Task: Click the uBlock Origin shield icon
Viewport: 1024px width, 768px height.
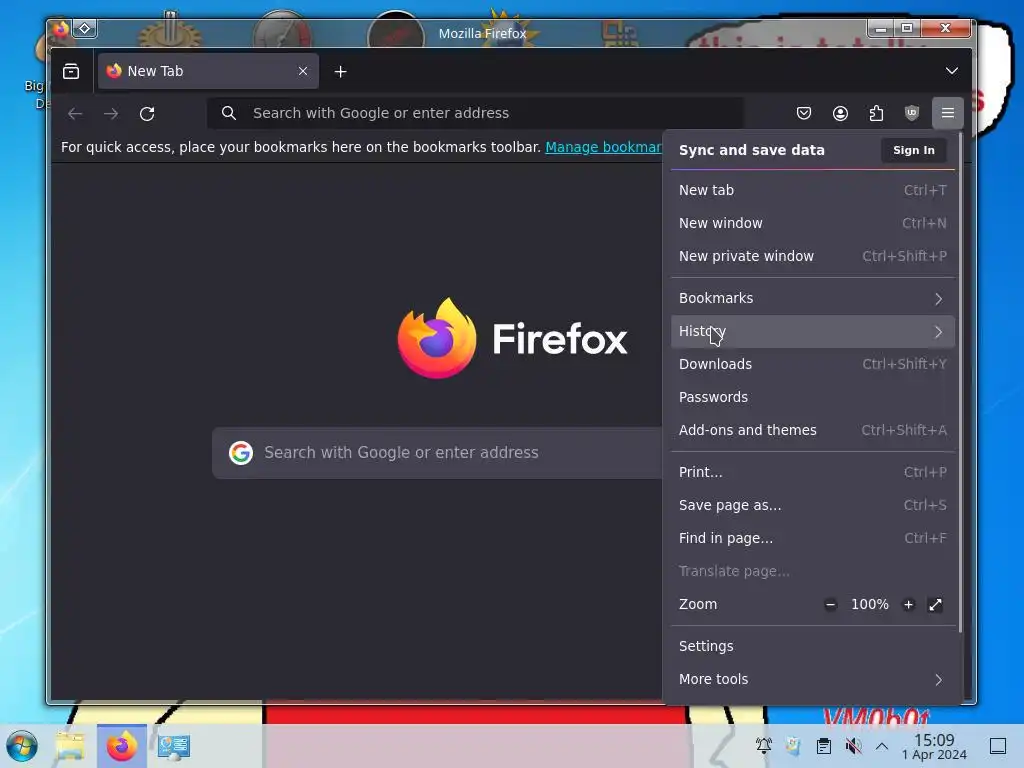Action: point(912,113)
